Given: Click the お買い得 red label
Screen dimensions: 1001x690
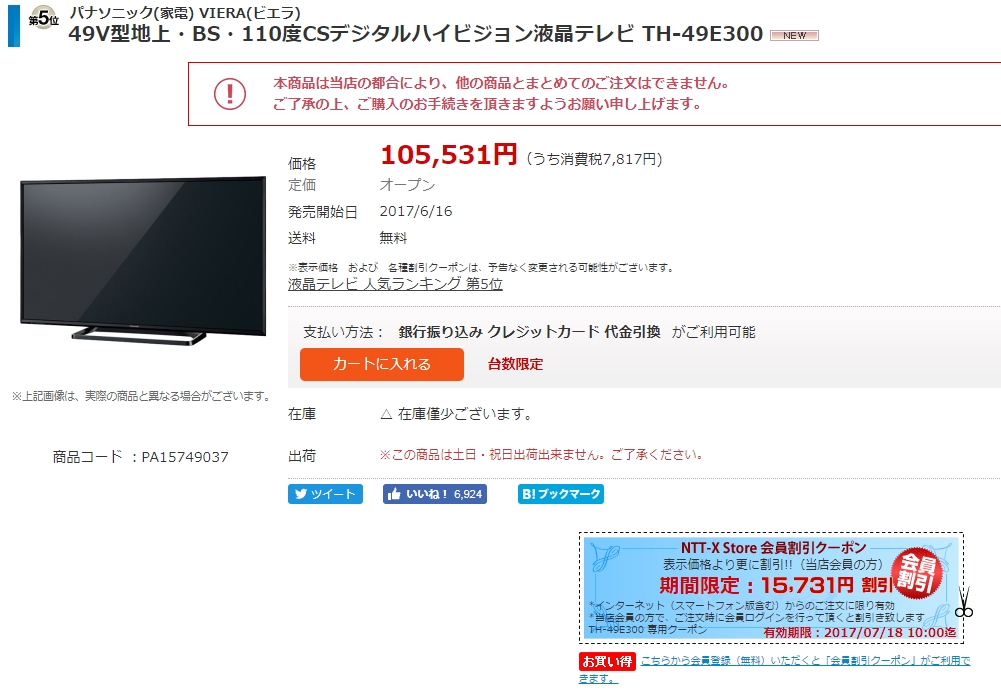Looking at the screenshot, I should tap(607, 661).
